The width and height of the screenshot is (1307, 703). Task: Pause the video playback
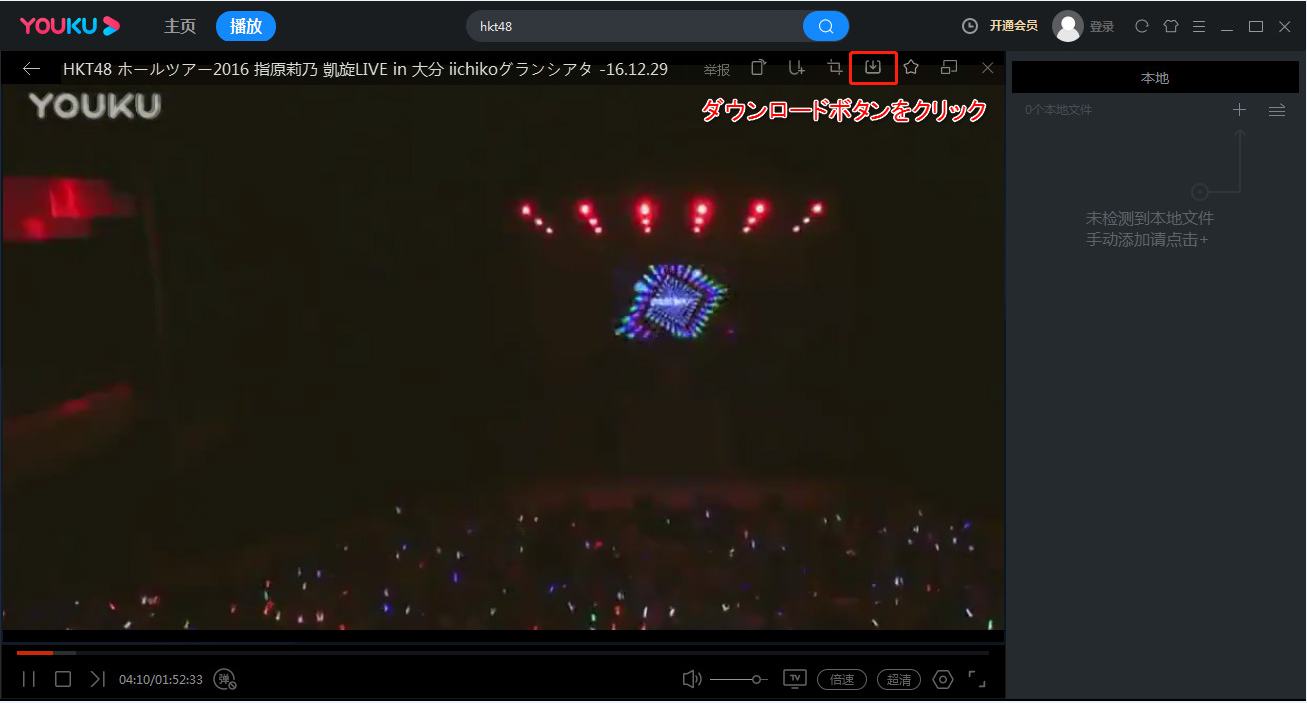[x=29, y=679]
